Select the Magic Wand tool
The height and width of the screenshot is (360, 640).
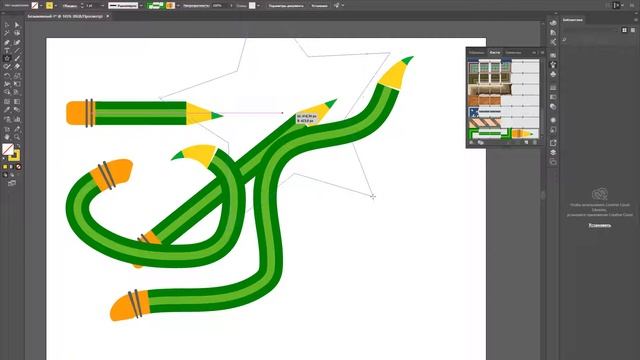[7, 33]
